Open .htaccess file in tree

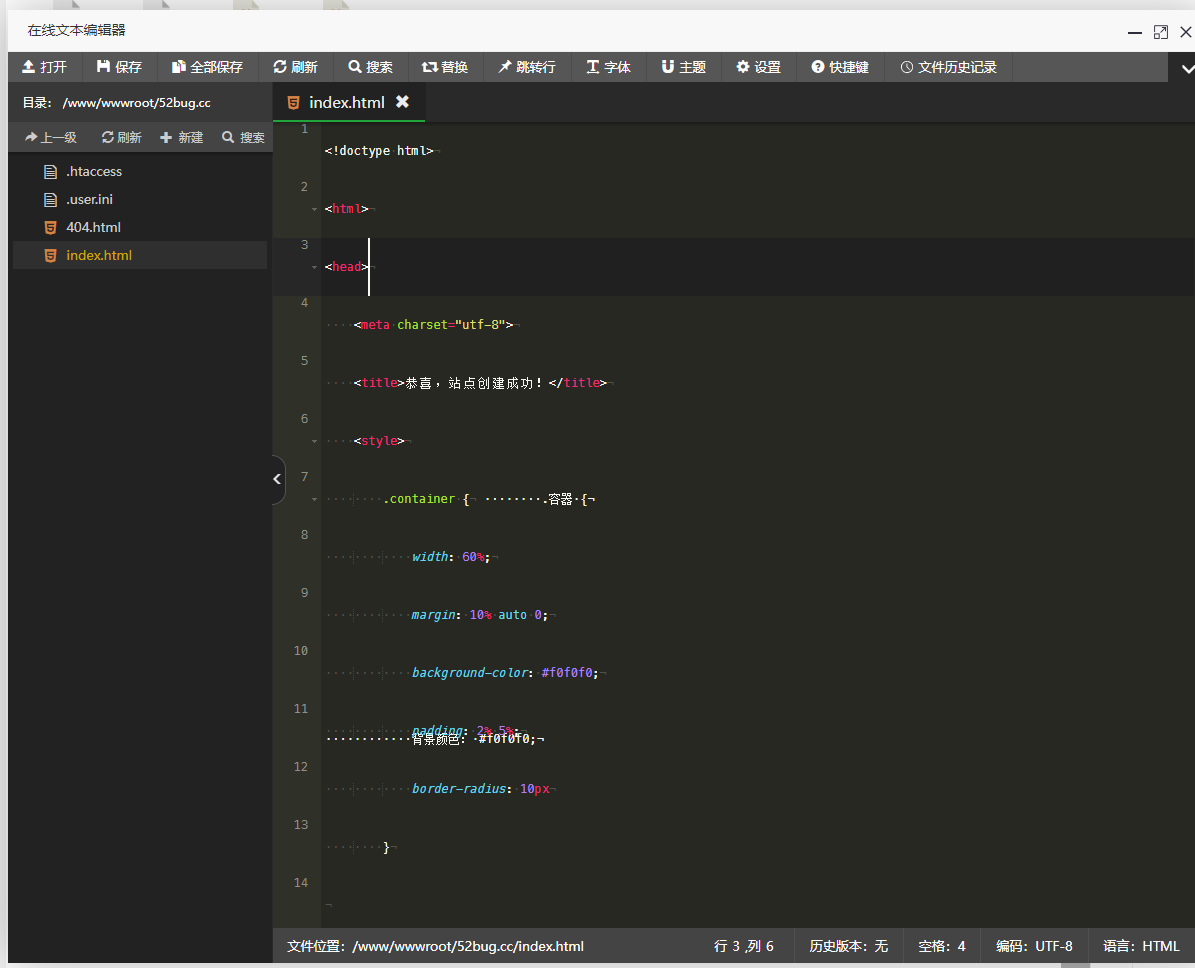point(139,171)
